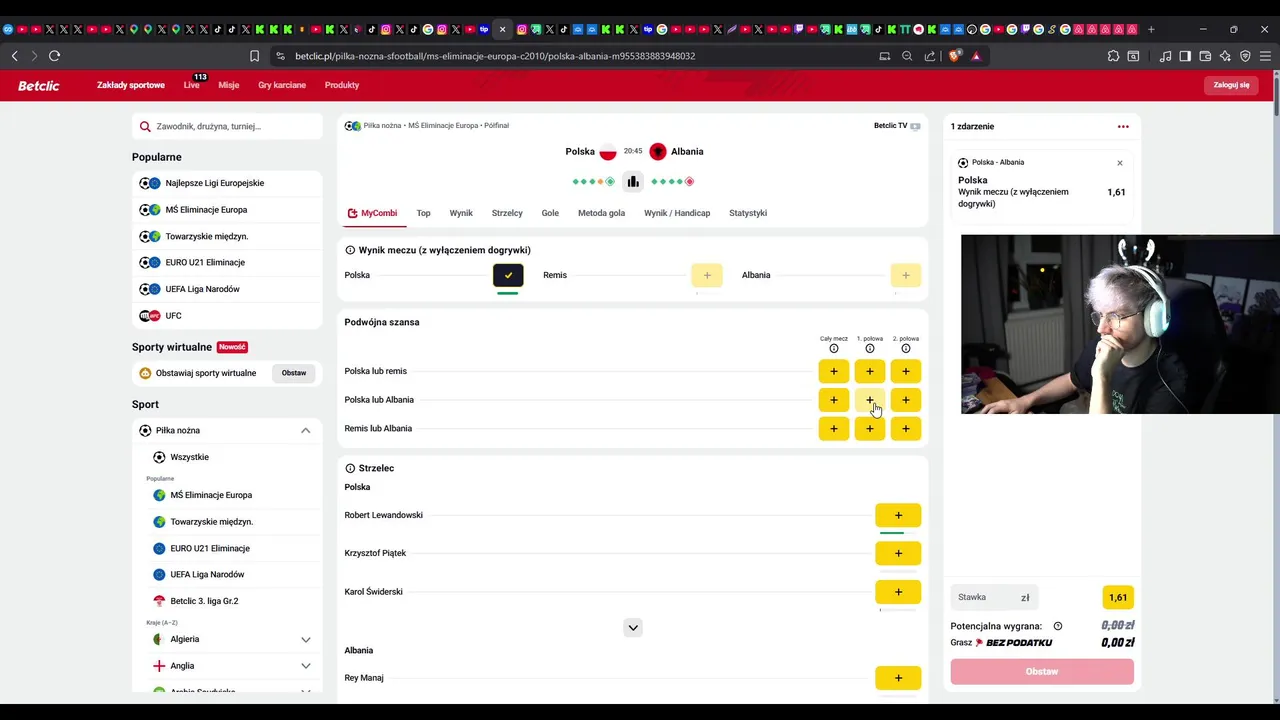Click the Cały mecz info icon

834,349
